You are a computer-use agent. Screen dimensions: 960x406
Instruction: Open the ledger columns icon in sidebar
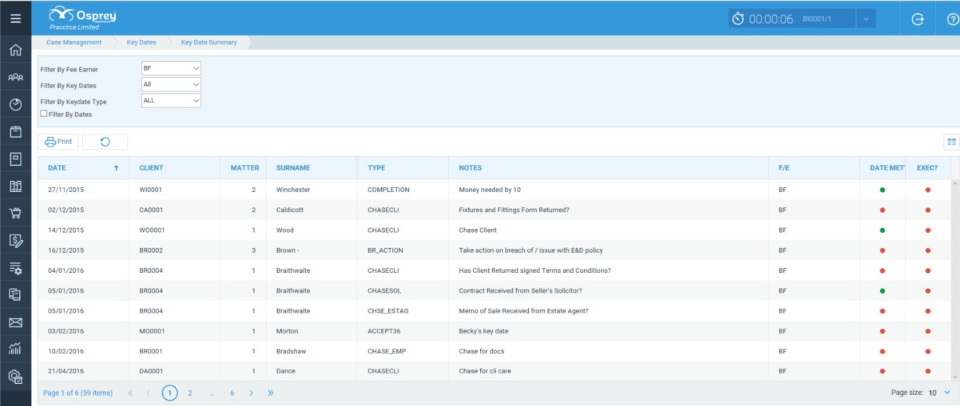point(15,186)
